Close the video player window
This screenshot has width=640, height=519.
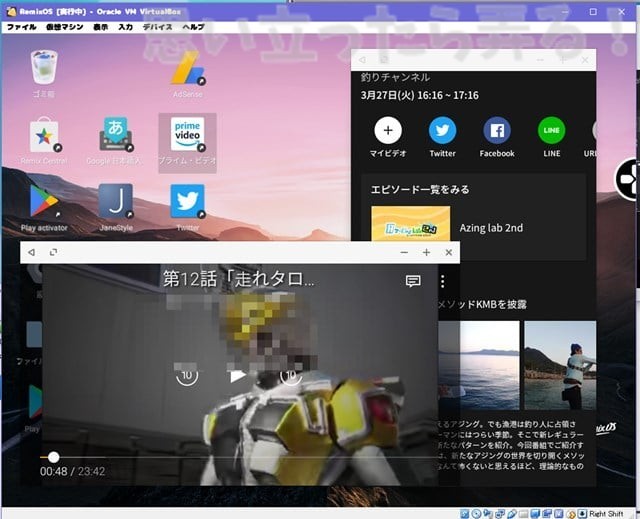(449, 253)
